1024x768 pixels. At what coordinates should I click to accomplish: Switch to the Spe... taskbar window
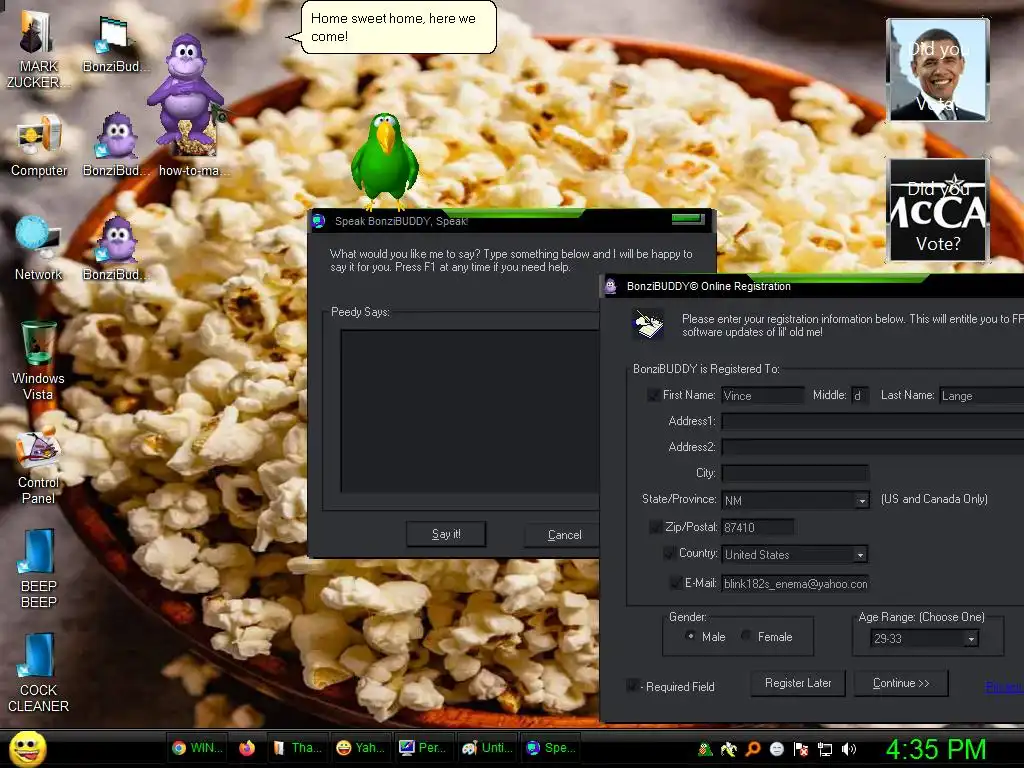(551, 748)
